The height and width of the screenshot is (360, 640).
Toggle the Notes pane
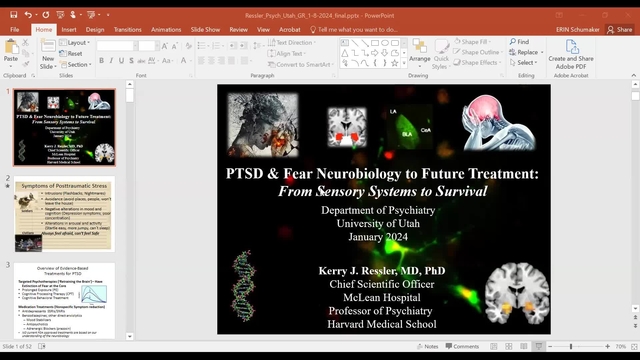(x=428, y=346)
